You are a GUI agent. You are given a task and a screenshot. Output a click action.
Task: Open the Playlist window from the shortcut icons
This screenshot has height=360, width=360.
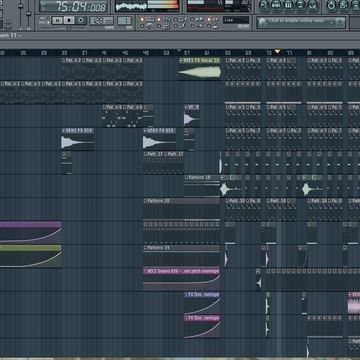pyautogui.click(x=264, y=5)
